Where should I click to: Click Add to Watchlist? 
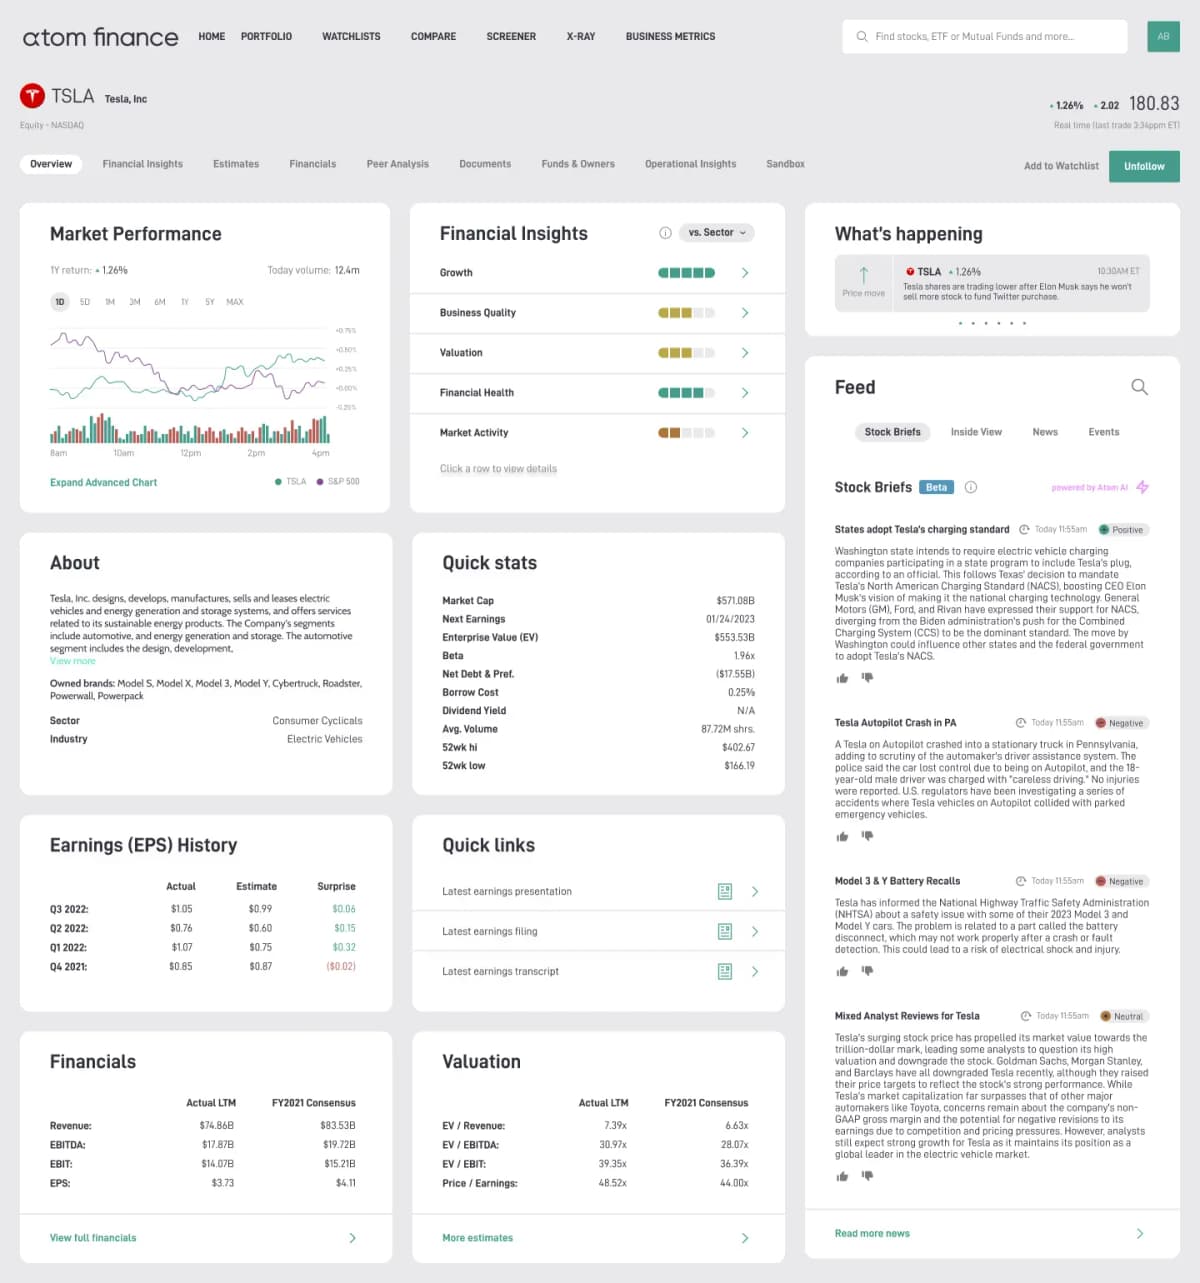click(x=1061, y=166)
